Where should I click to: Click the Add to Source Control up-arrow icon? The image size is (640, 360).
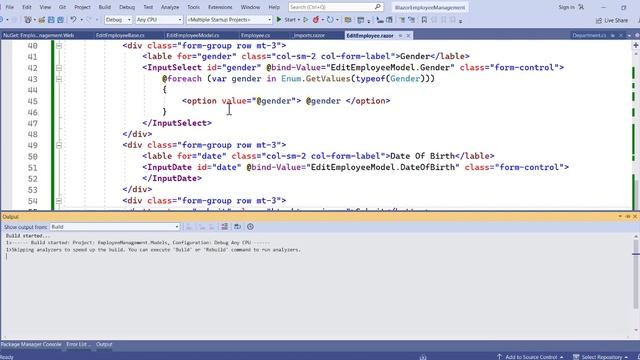(x=499, y=357)
